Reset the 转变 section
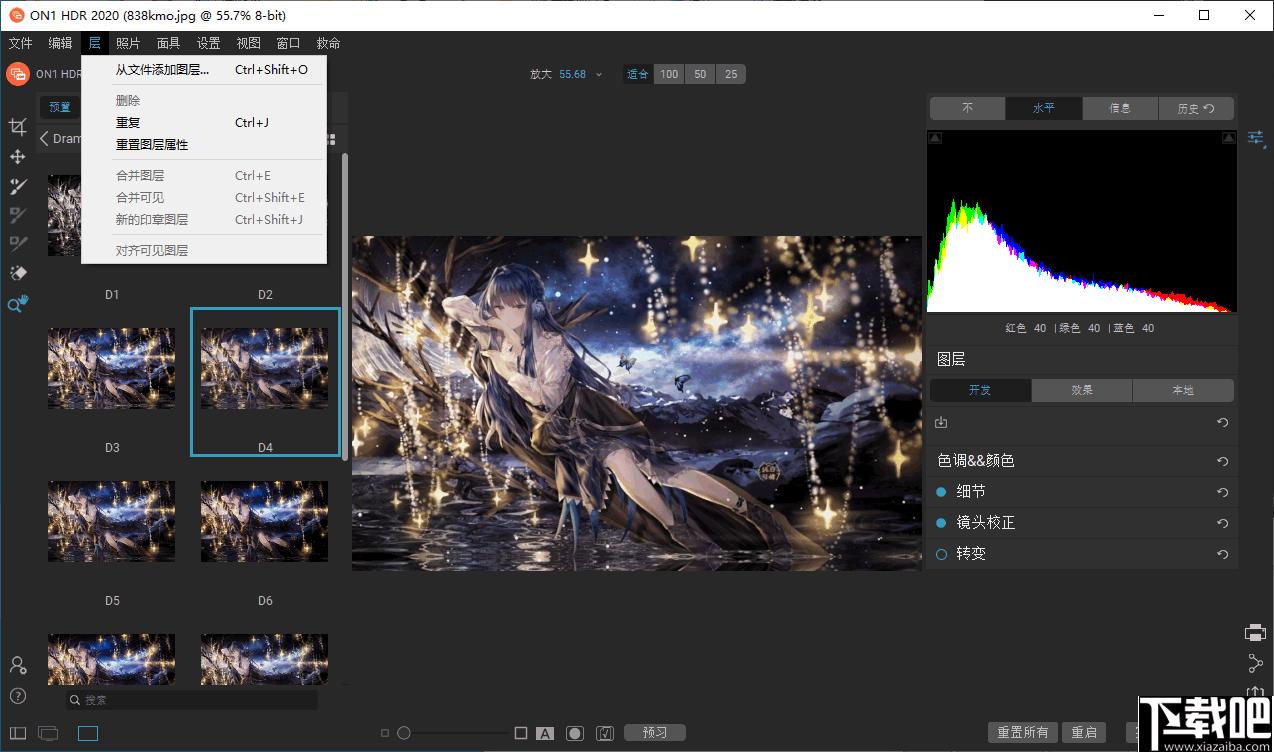The width and height of the screenshot is (1274, 752). (1222, 554)
